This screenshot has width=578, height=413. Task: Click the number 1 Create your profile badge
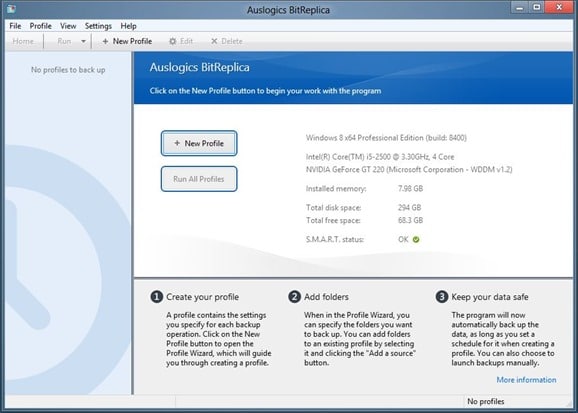[156, 297]
